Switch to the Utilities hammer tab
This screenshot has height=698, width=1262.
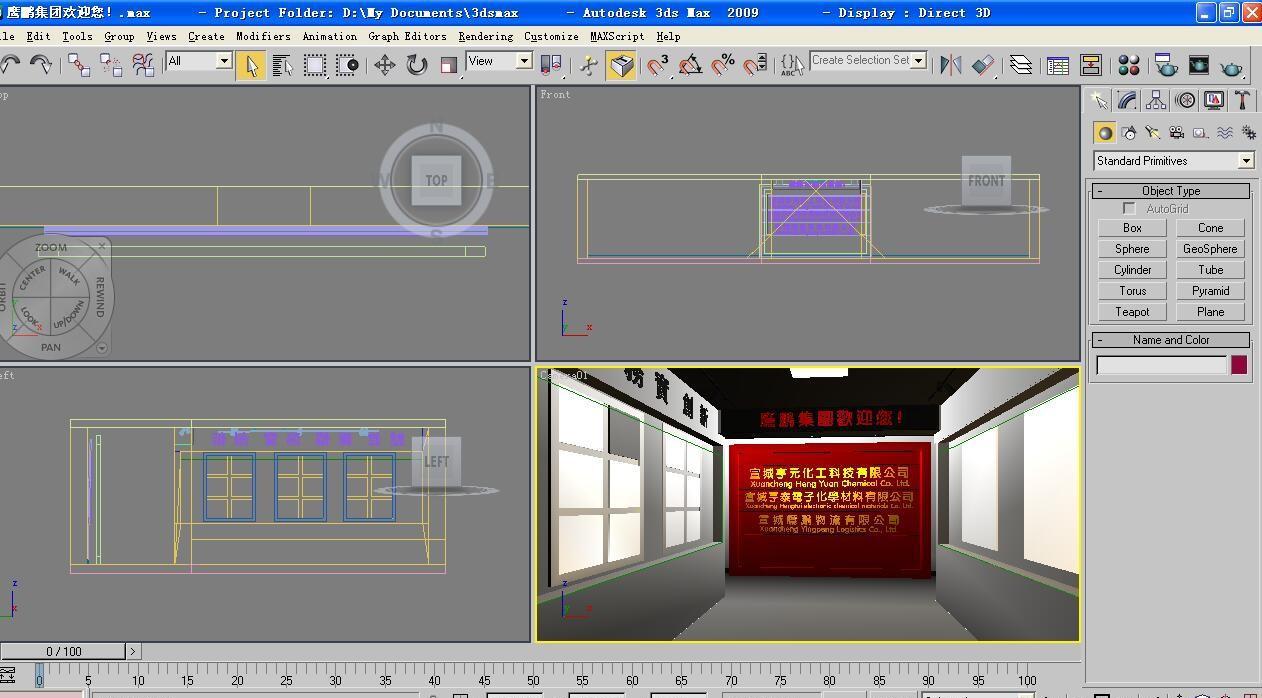1242,100
